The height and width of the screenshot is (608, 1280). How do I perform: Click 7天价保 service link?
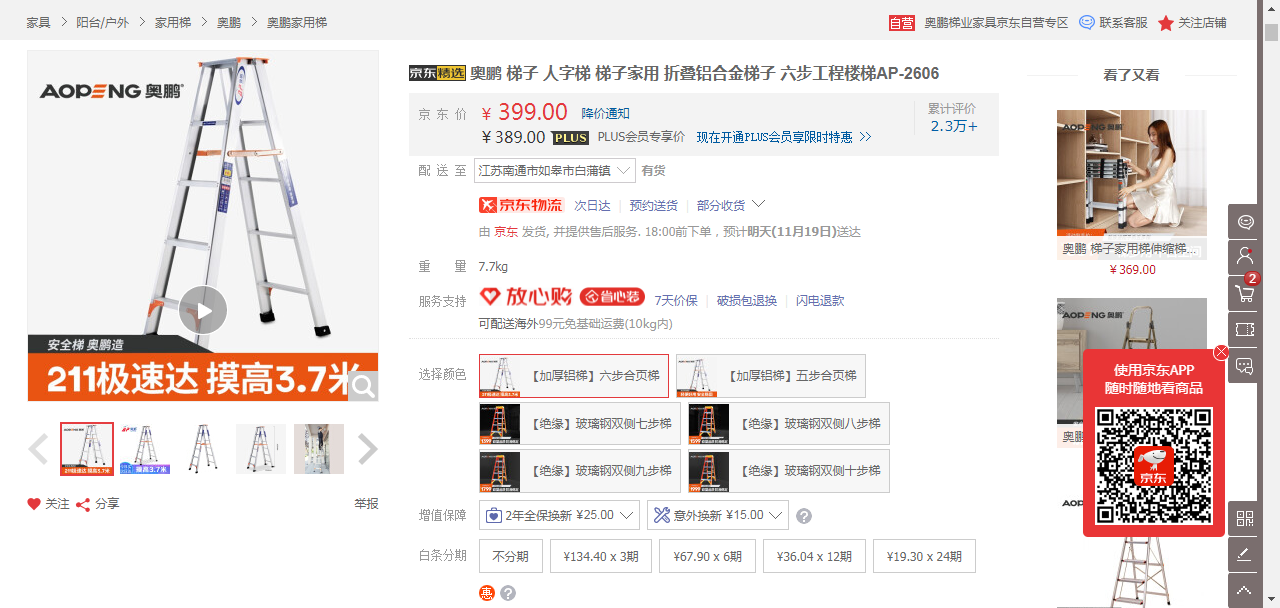tap(676, 300)
